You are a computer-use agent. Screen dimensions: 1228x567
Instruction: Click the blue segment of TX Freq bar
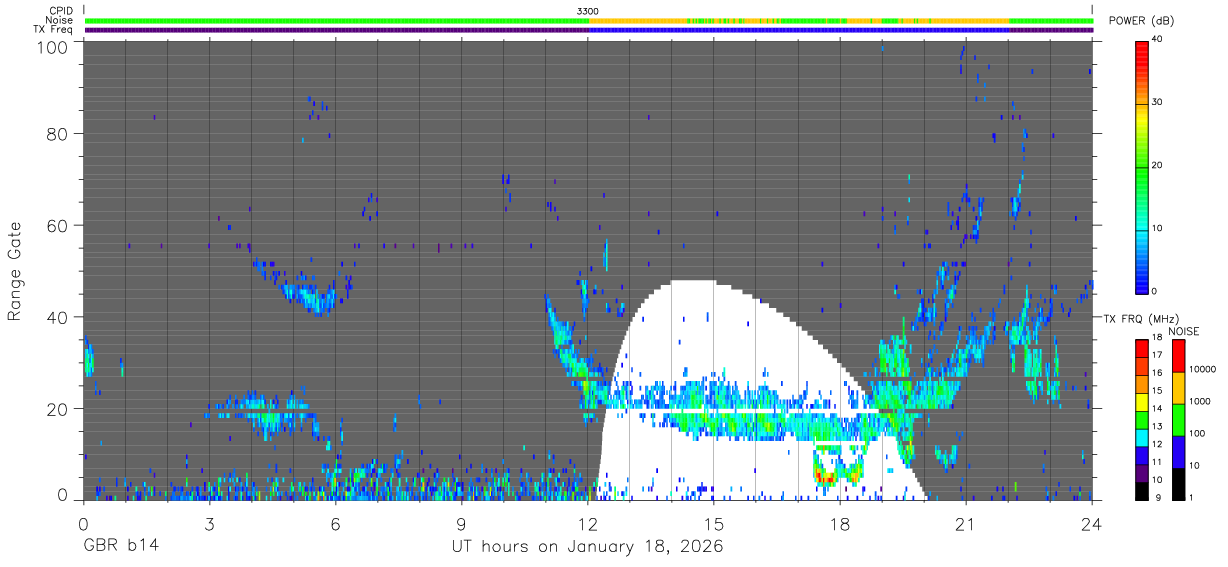pos(800,30)
